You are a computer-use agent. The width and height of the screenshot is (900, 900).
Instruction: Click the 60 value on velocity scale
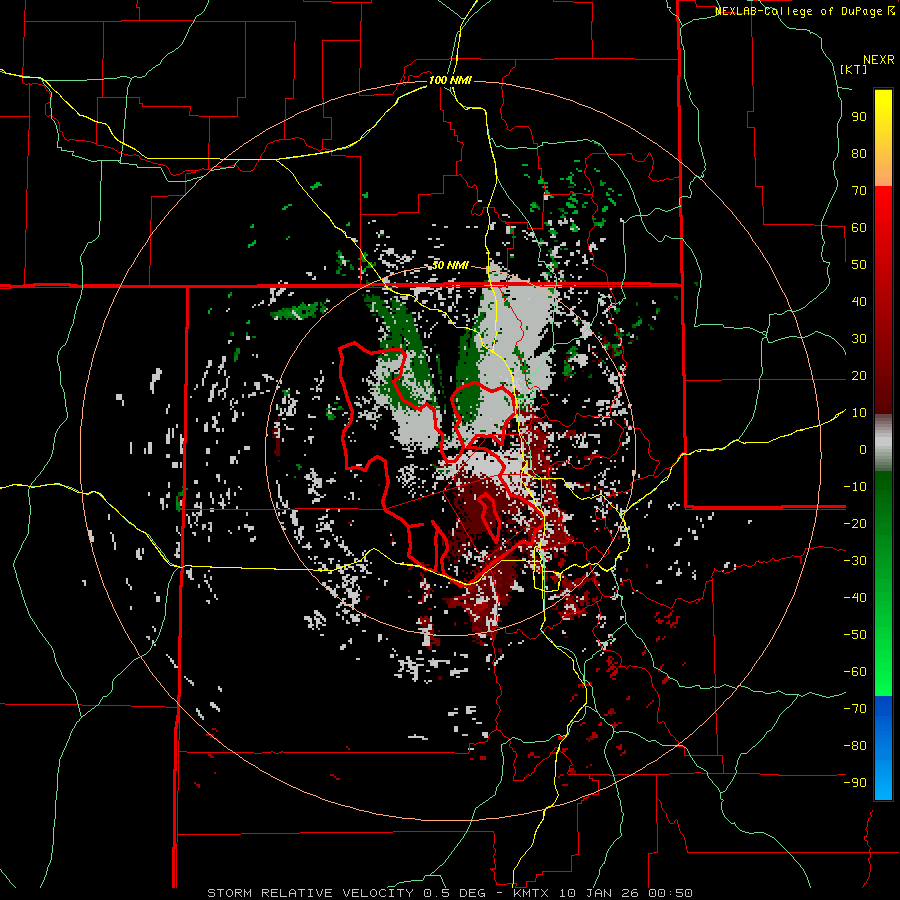(x=859, y=228)
